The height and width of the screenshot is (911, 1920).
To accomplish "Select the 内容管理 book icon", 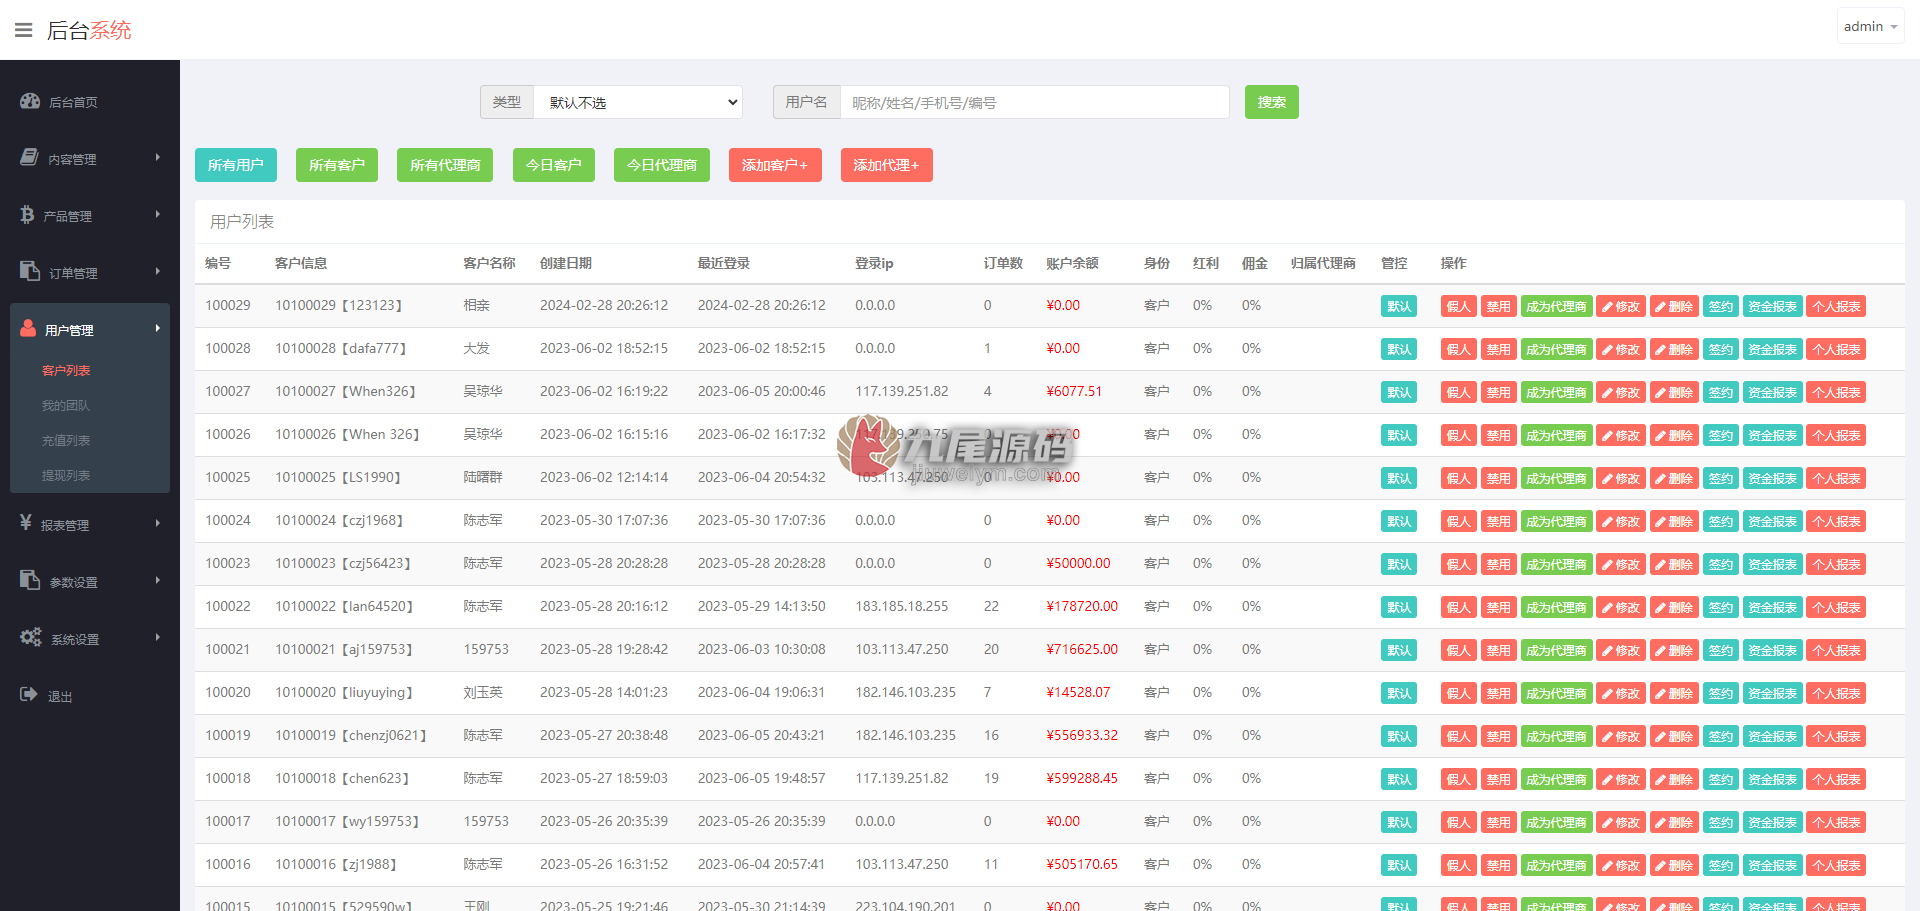I will (x=29, y=157).
